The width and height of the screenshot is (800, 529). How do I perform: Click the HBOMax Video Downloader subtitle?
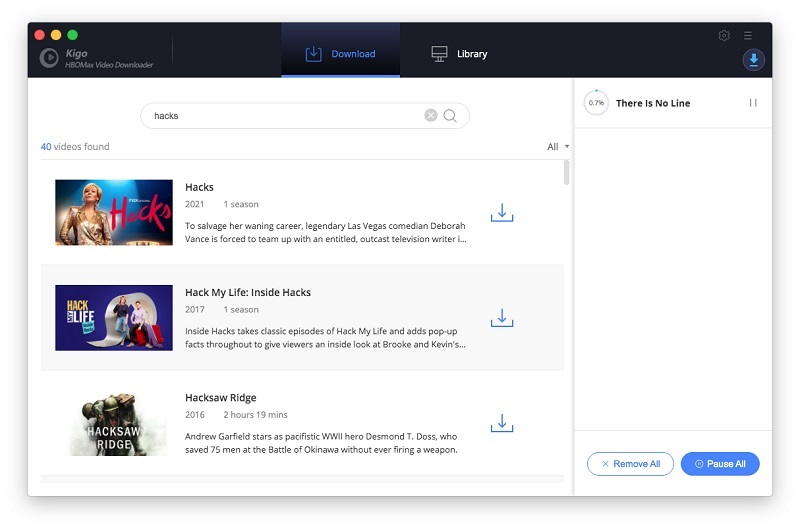click(x=109, y=65)
